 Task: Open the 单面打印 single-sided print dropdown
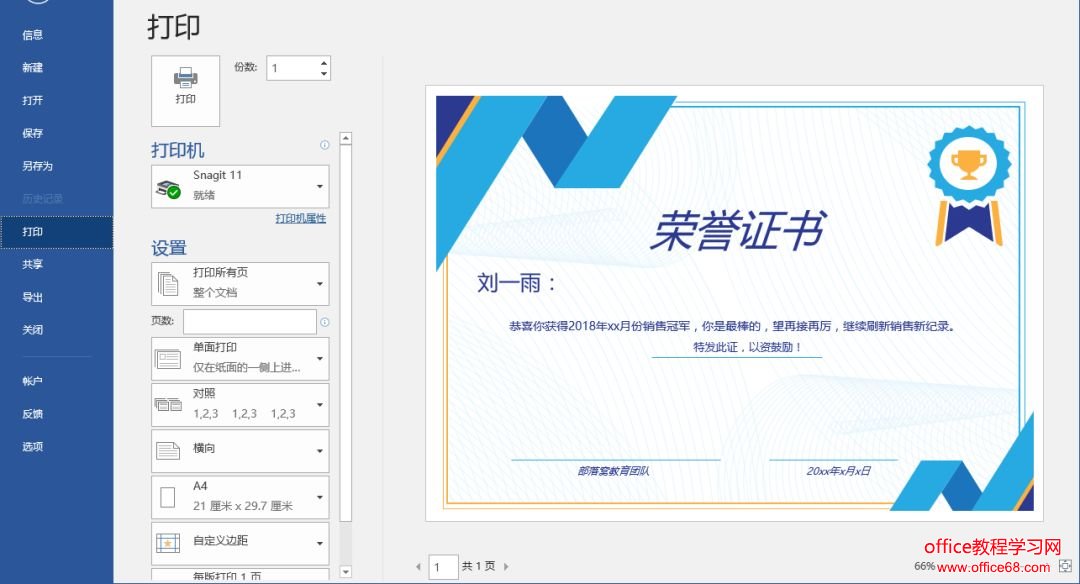pyautogui.click(x=240, y=358)
